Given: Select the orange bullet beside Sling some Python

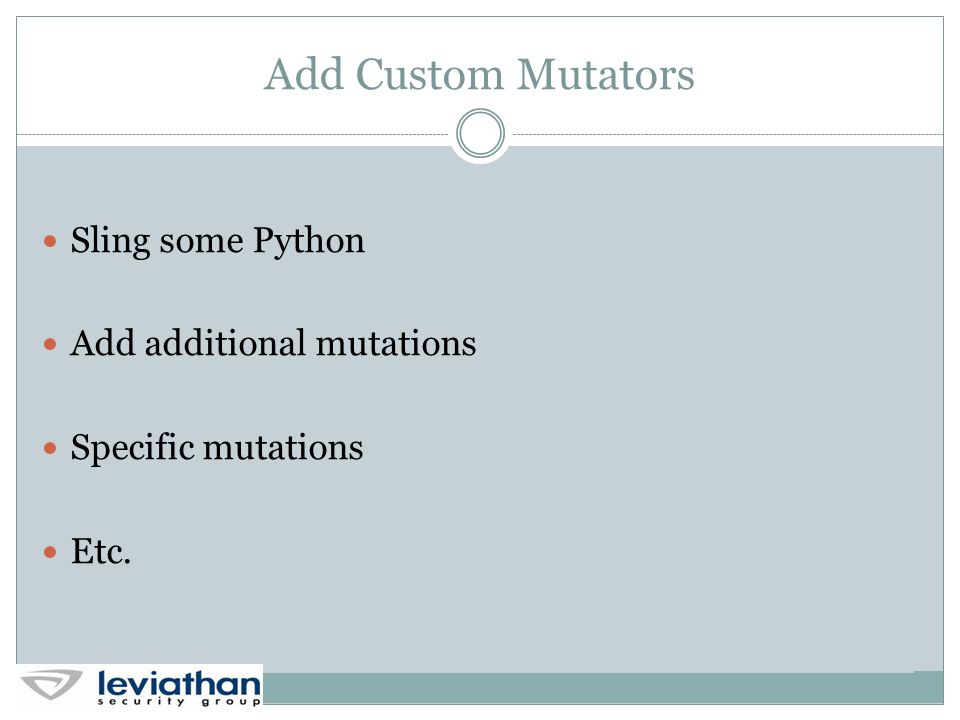Looking at the screenshot, I should click(50, 241).
